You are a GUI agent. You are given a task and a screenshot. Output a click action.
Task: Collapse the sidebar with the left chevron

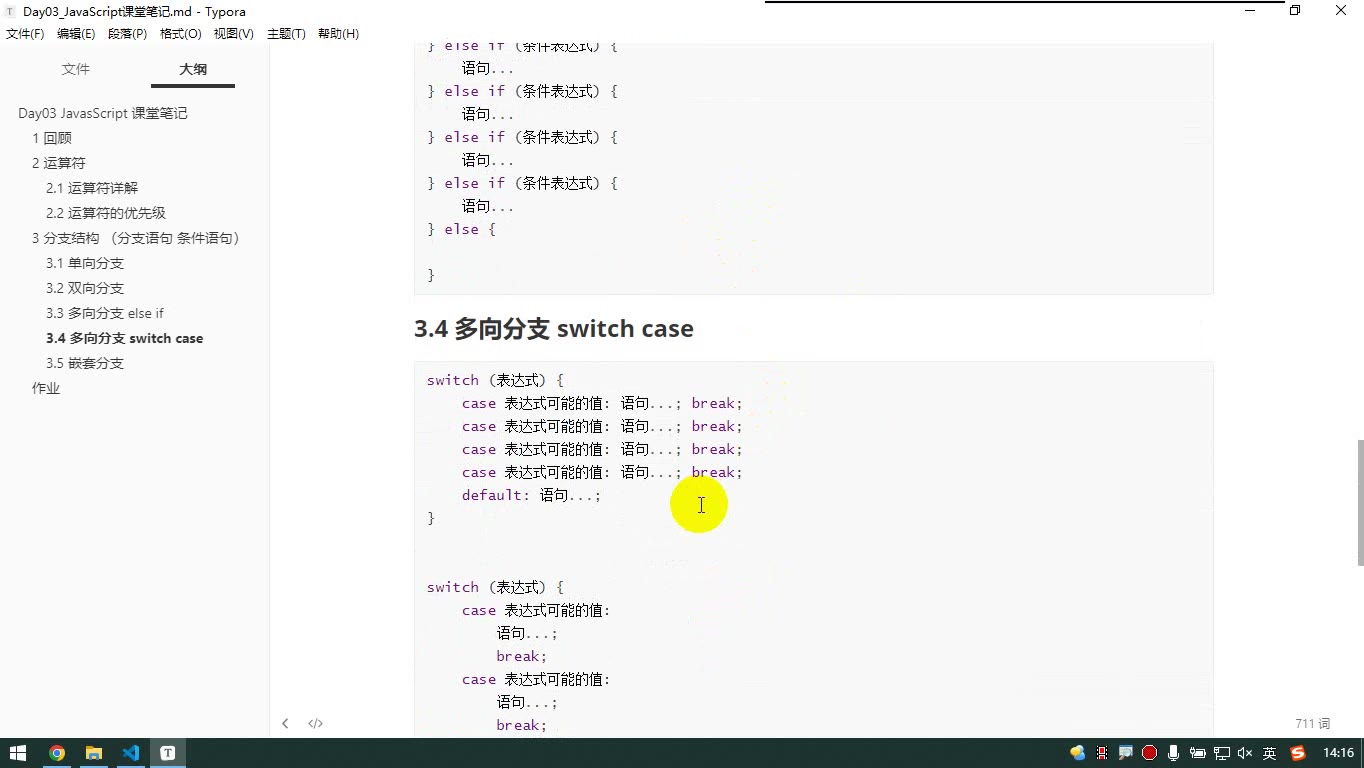(x=285, y=723)
